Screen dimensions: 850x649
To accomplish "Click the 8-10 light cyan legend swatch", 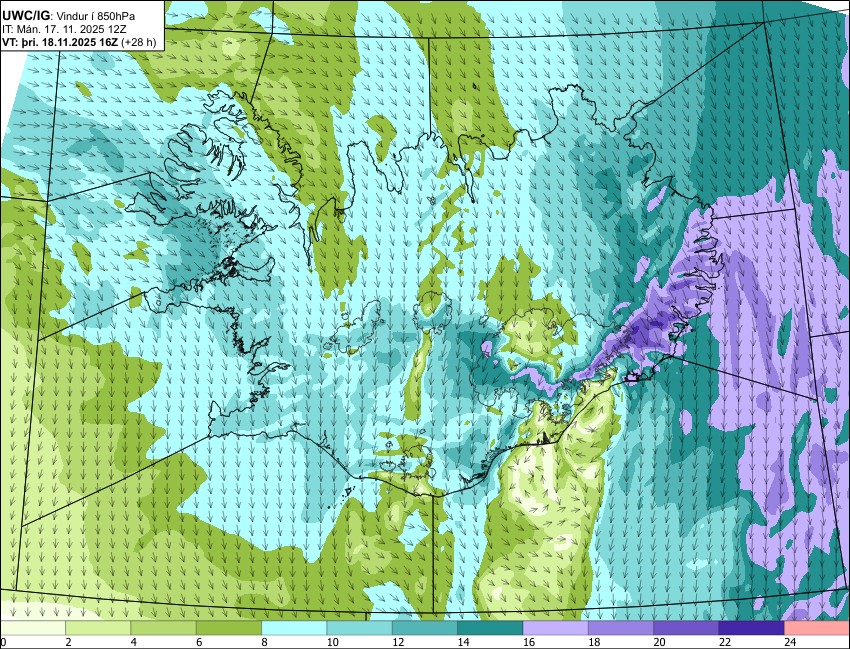I will [294, 628].
